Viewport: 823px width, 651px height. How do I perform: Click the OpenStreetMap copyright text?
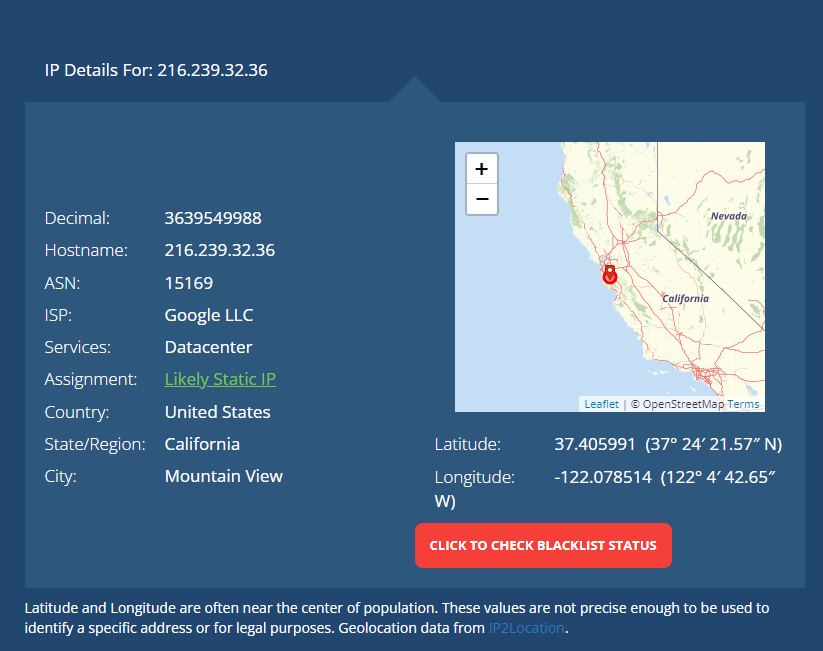pos(677,404)
